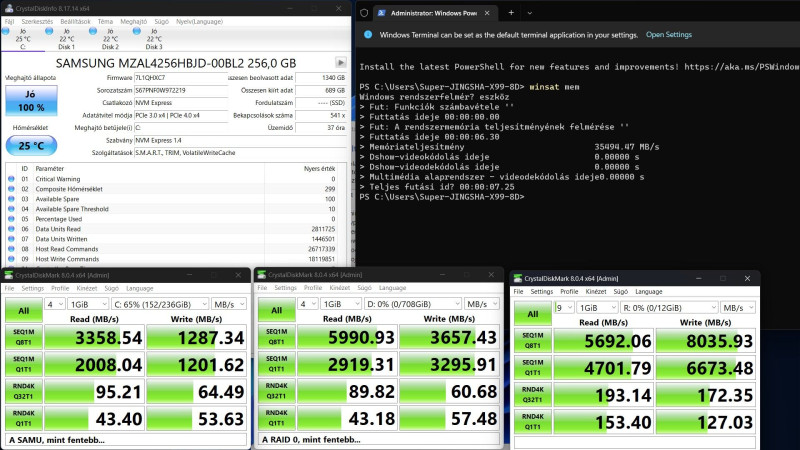This screenshot has height=450, width=800.
Task: Click the next-disk arrow button beside Samsung title
Action: tap(340, 63)
